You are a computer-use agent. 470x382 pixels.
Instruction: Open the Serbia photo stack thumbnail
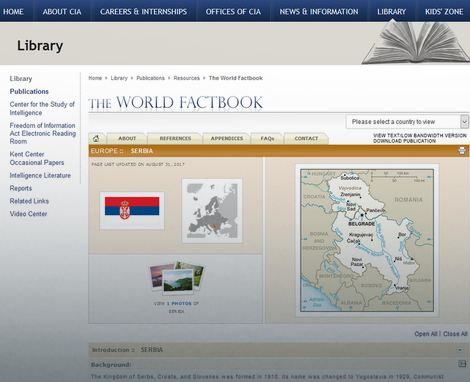click(177, 279)
